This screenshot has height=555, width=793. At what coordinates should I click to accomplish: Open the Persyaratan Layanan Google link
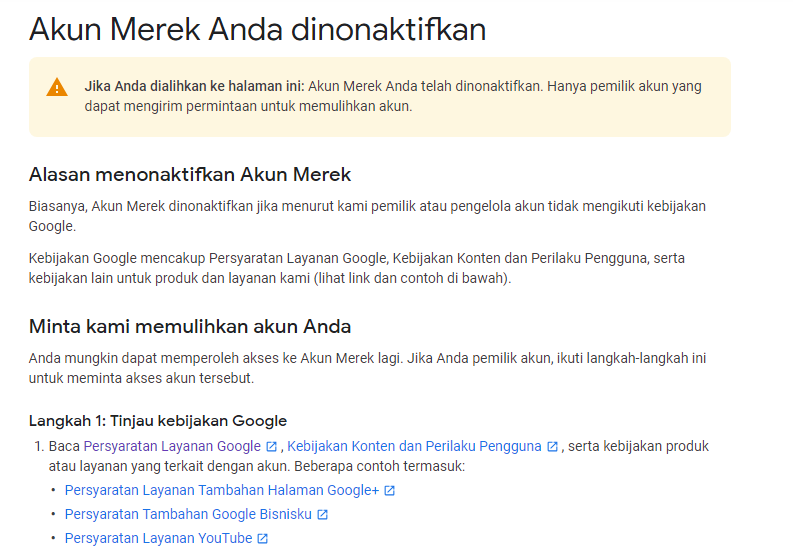click(x=172, y=446)
